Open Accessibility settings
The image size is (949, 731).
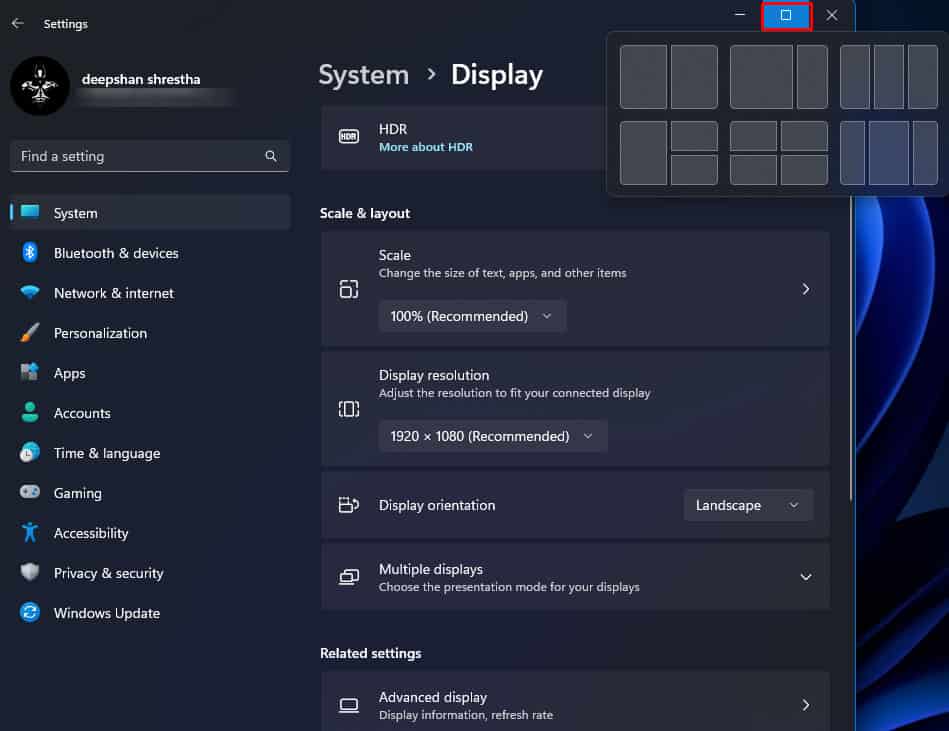150,532
